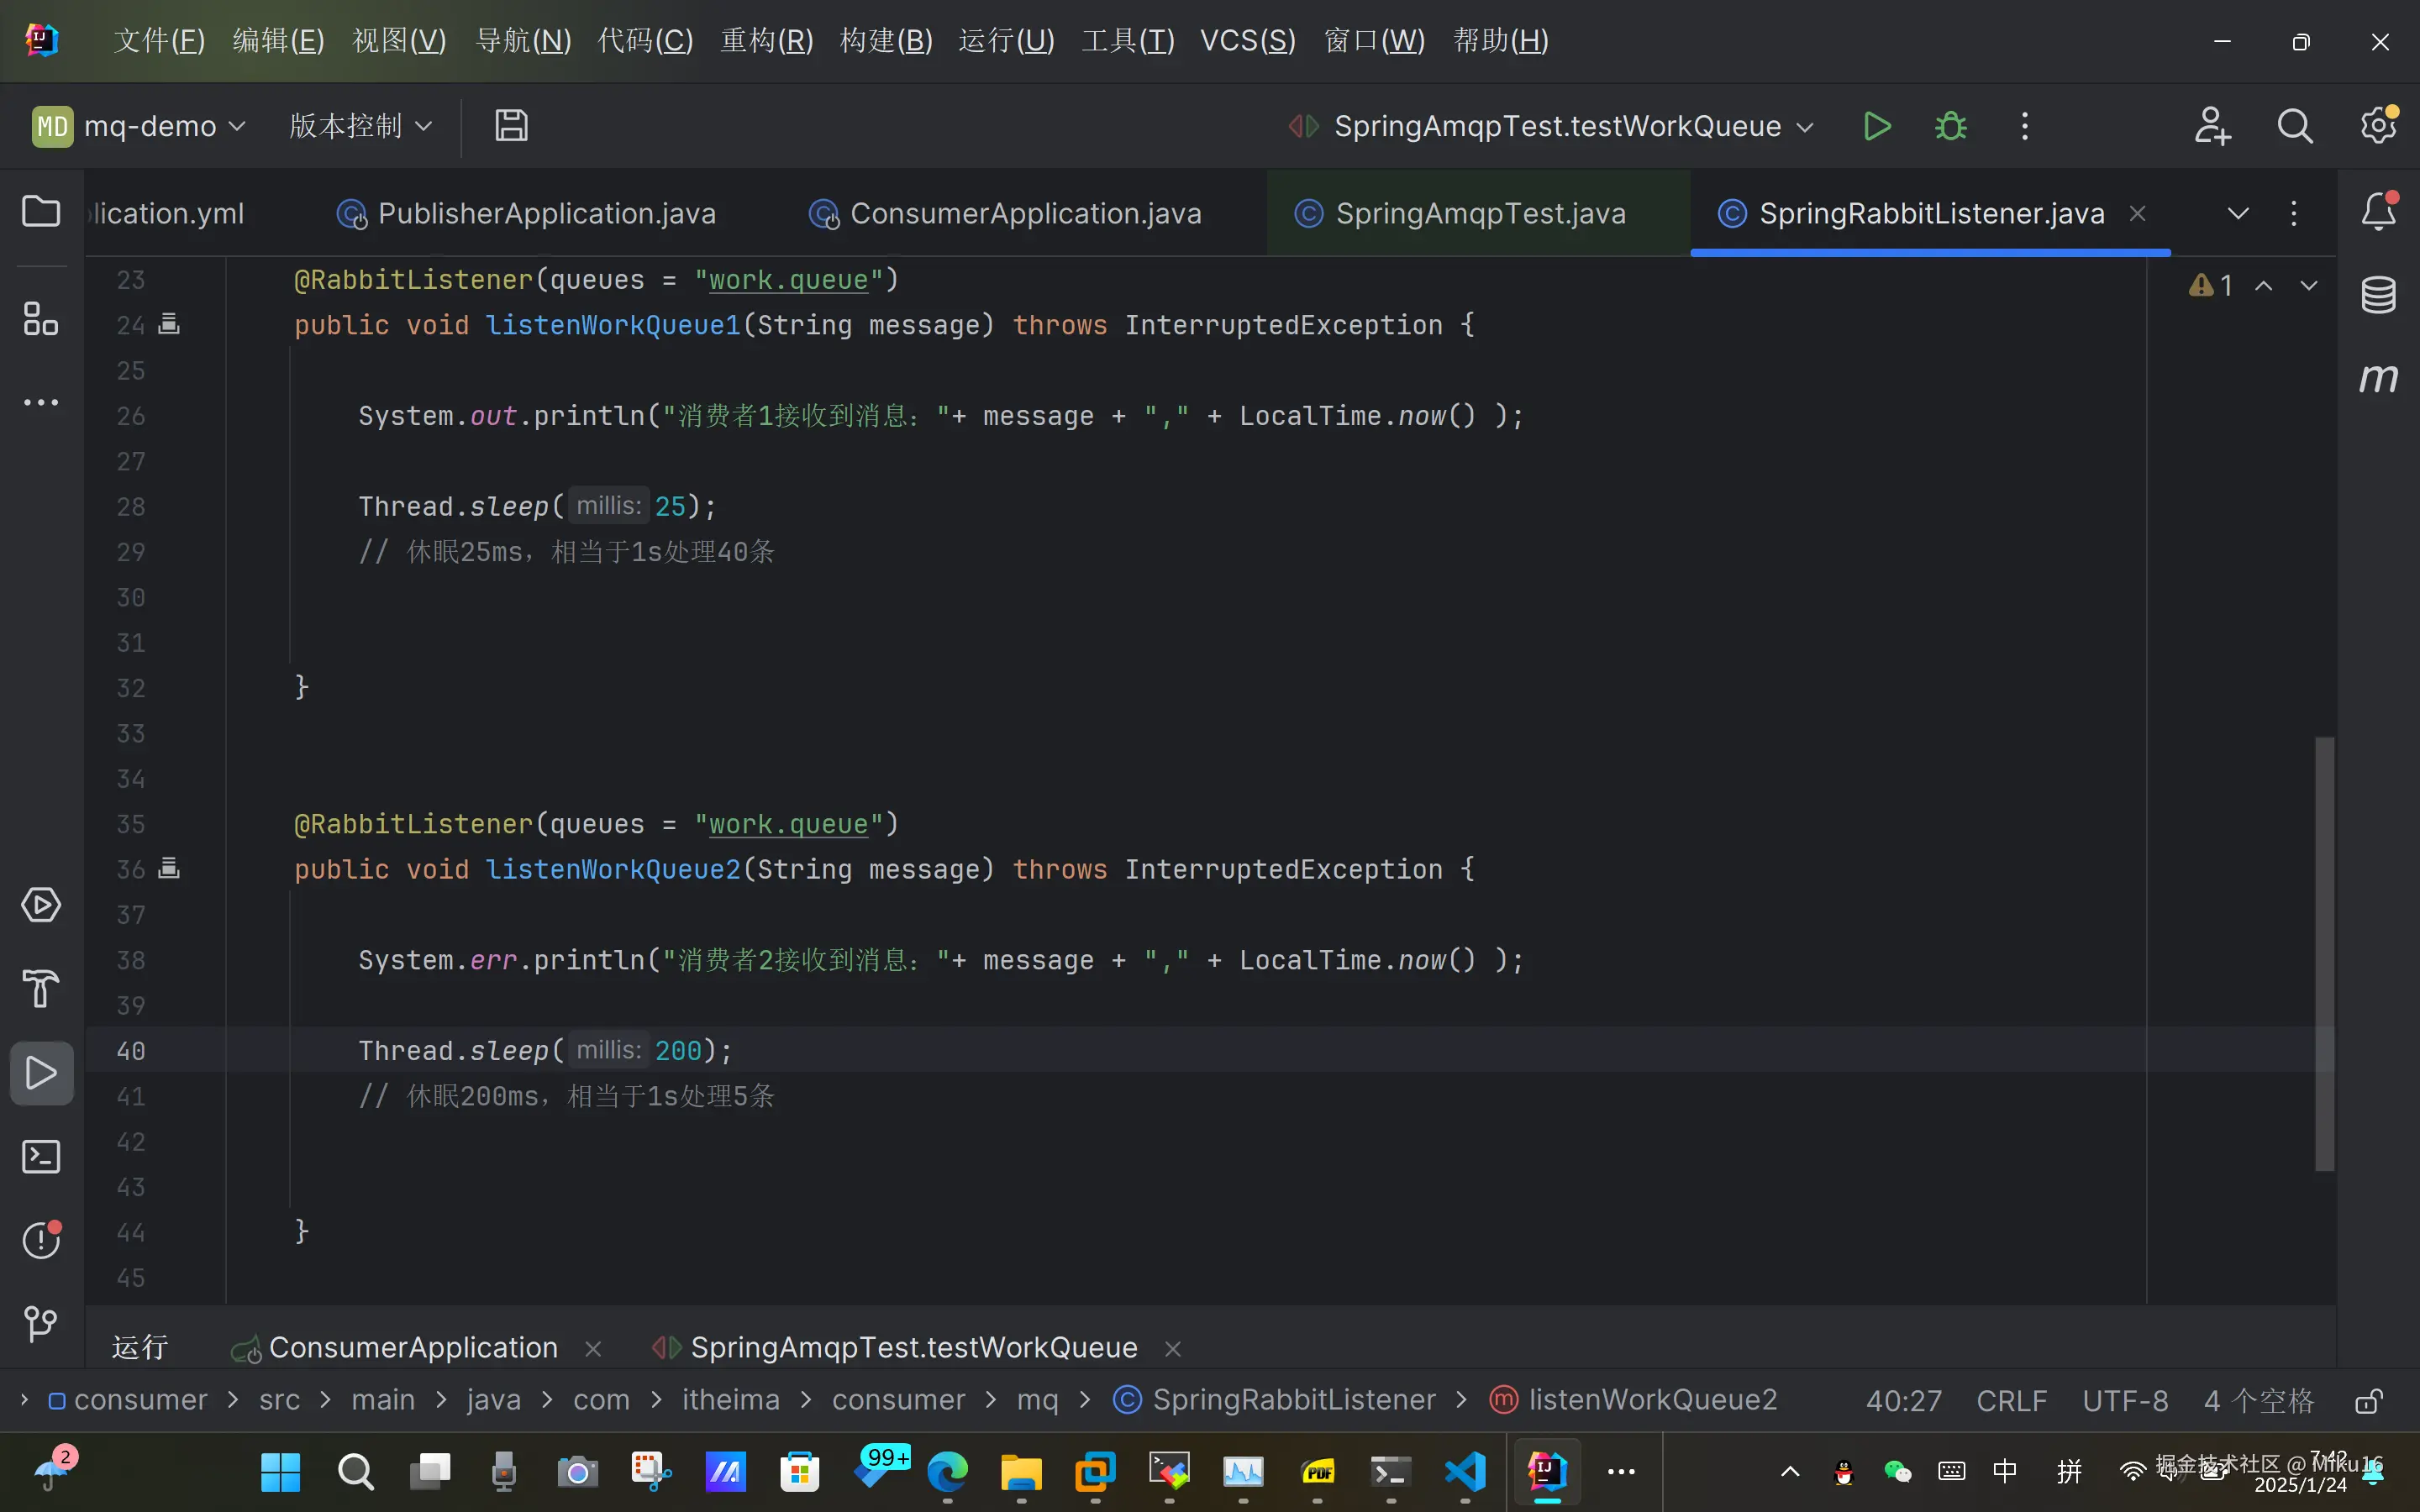This screenshot has height=1512, width=2420.
Task: Open the Problems tool window icon
Action: [41, 1240]
